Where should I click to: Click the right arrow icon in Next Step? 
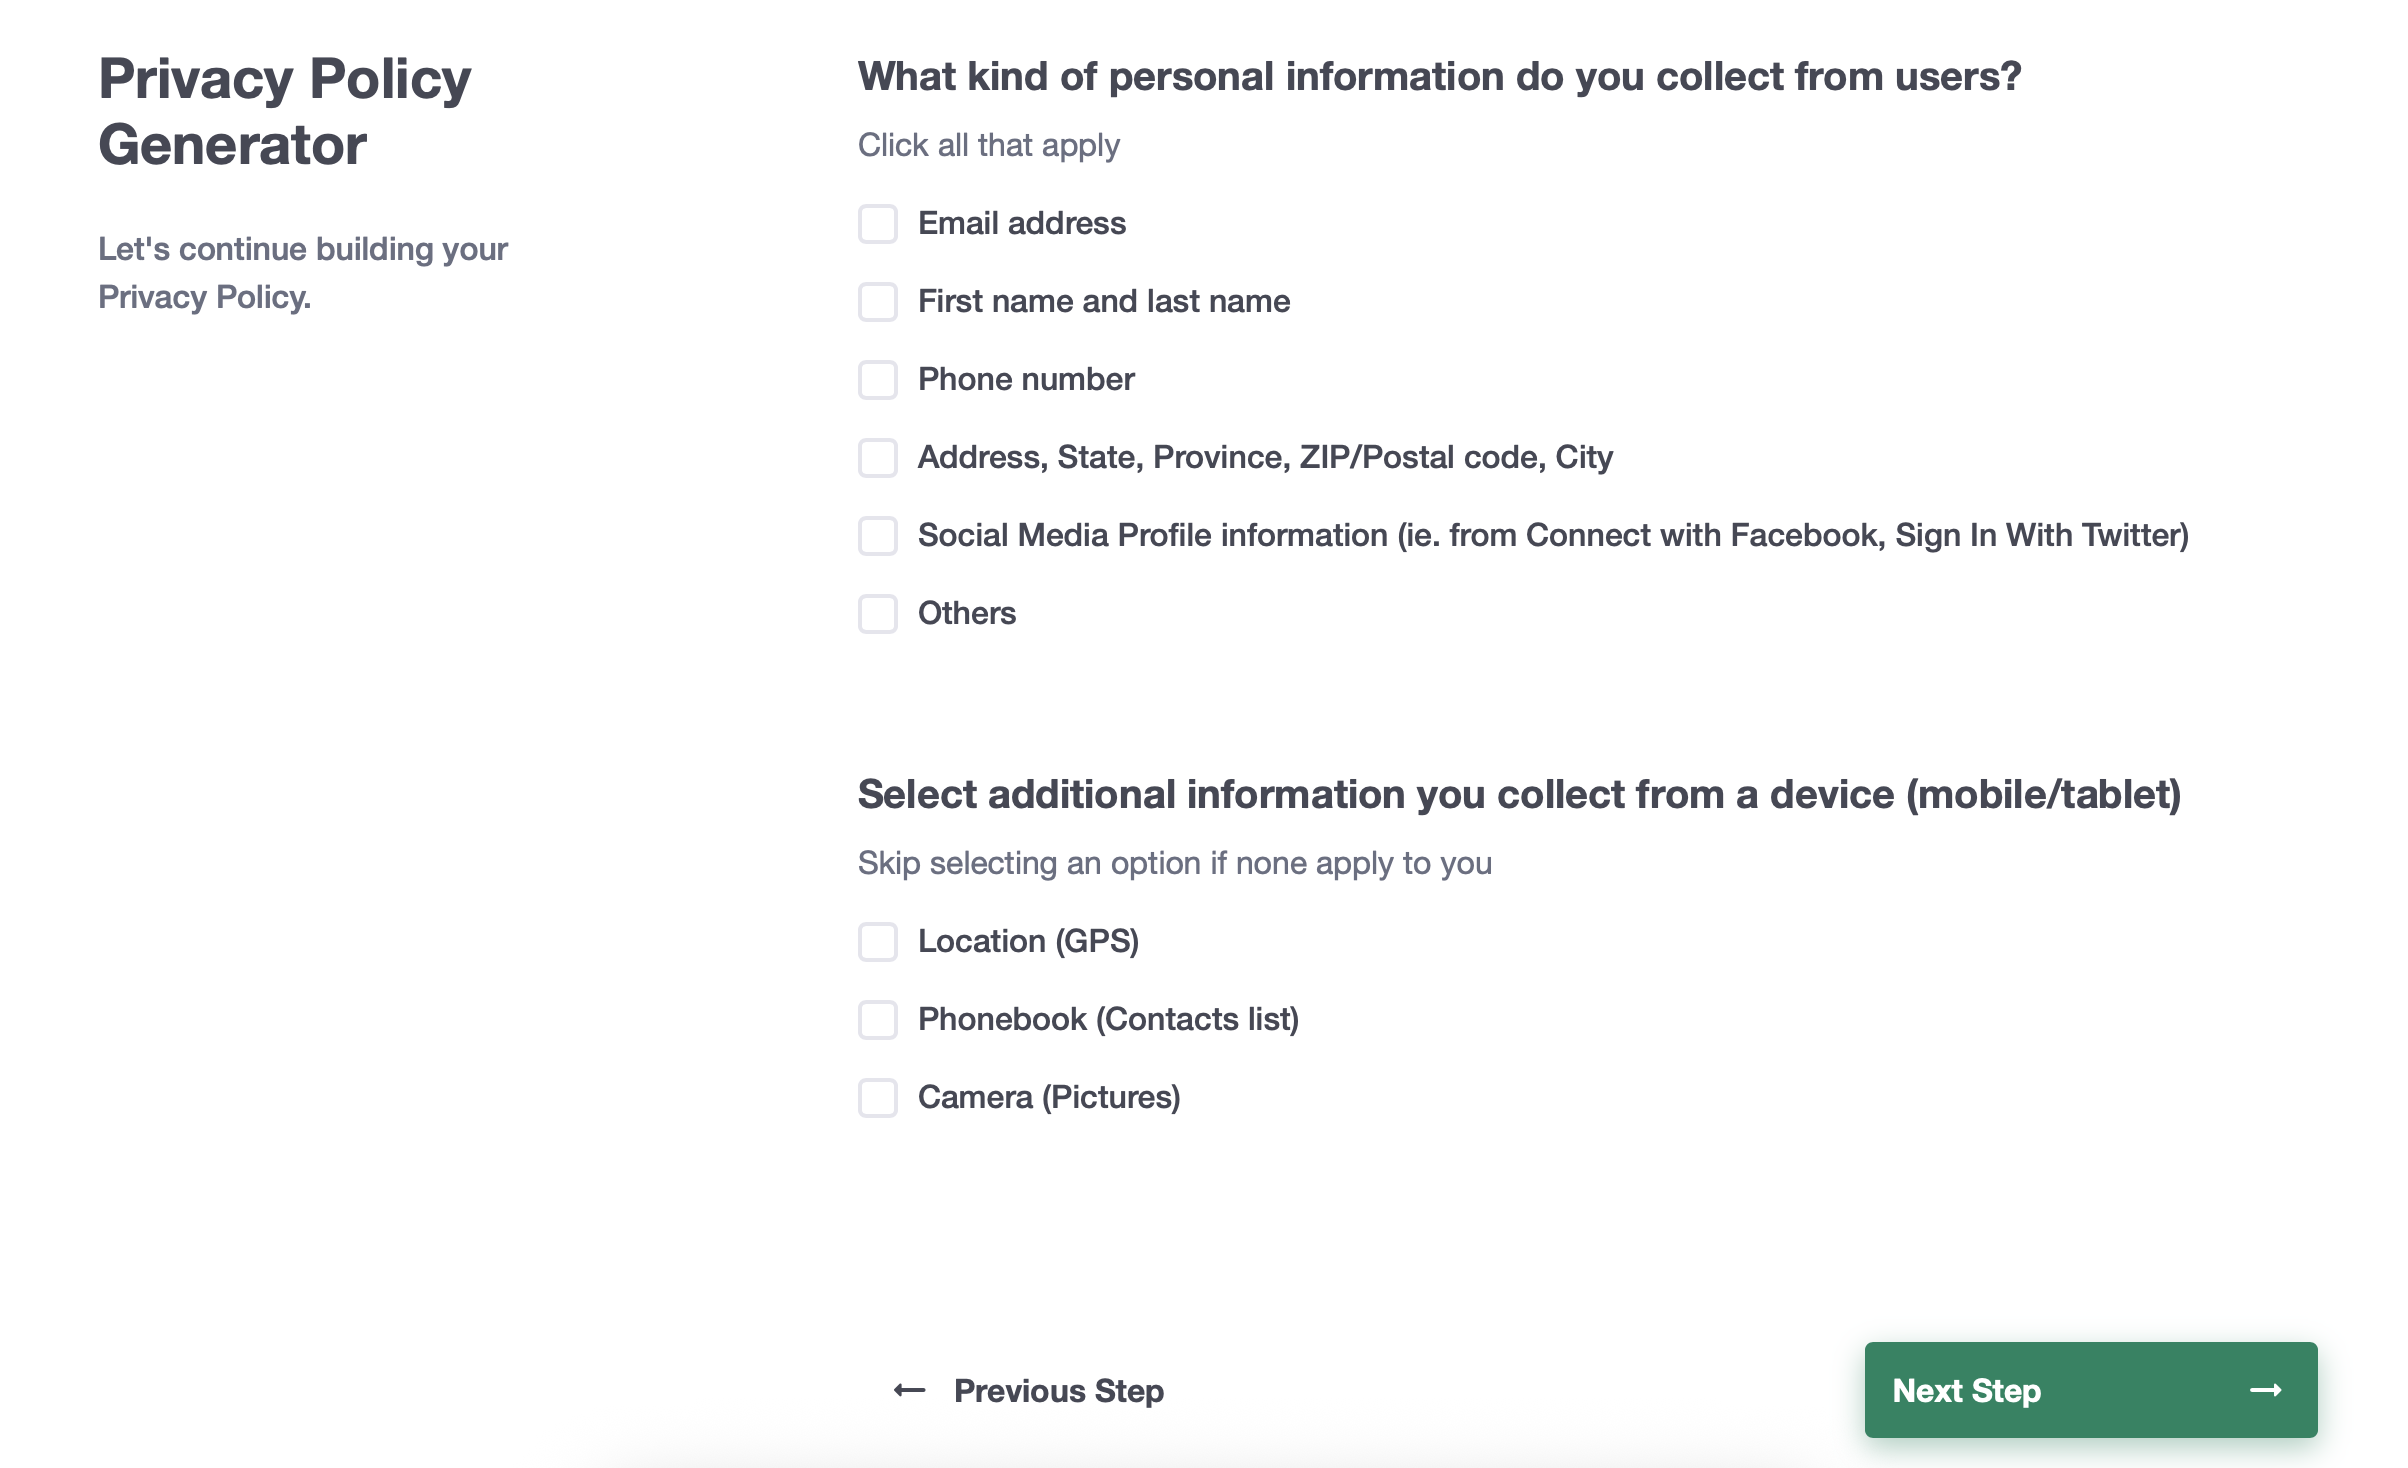(2265, 1390)
